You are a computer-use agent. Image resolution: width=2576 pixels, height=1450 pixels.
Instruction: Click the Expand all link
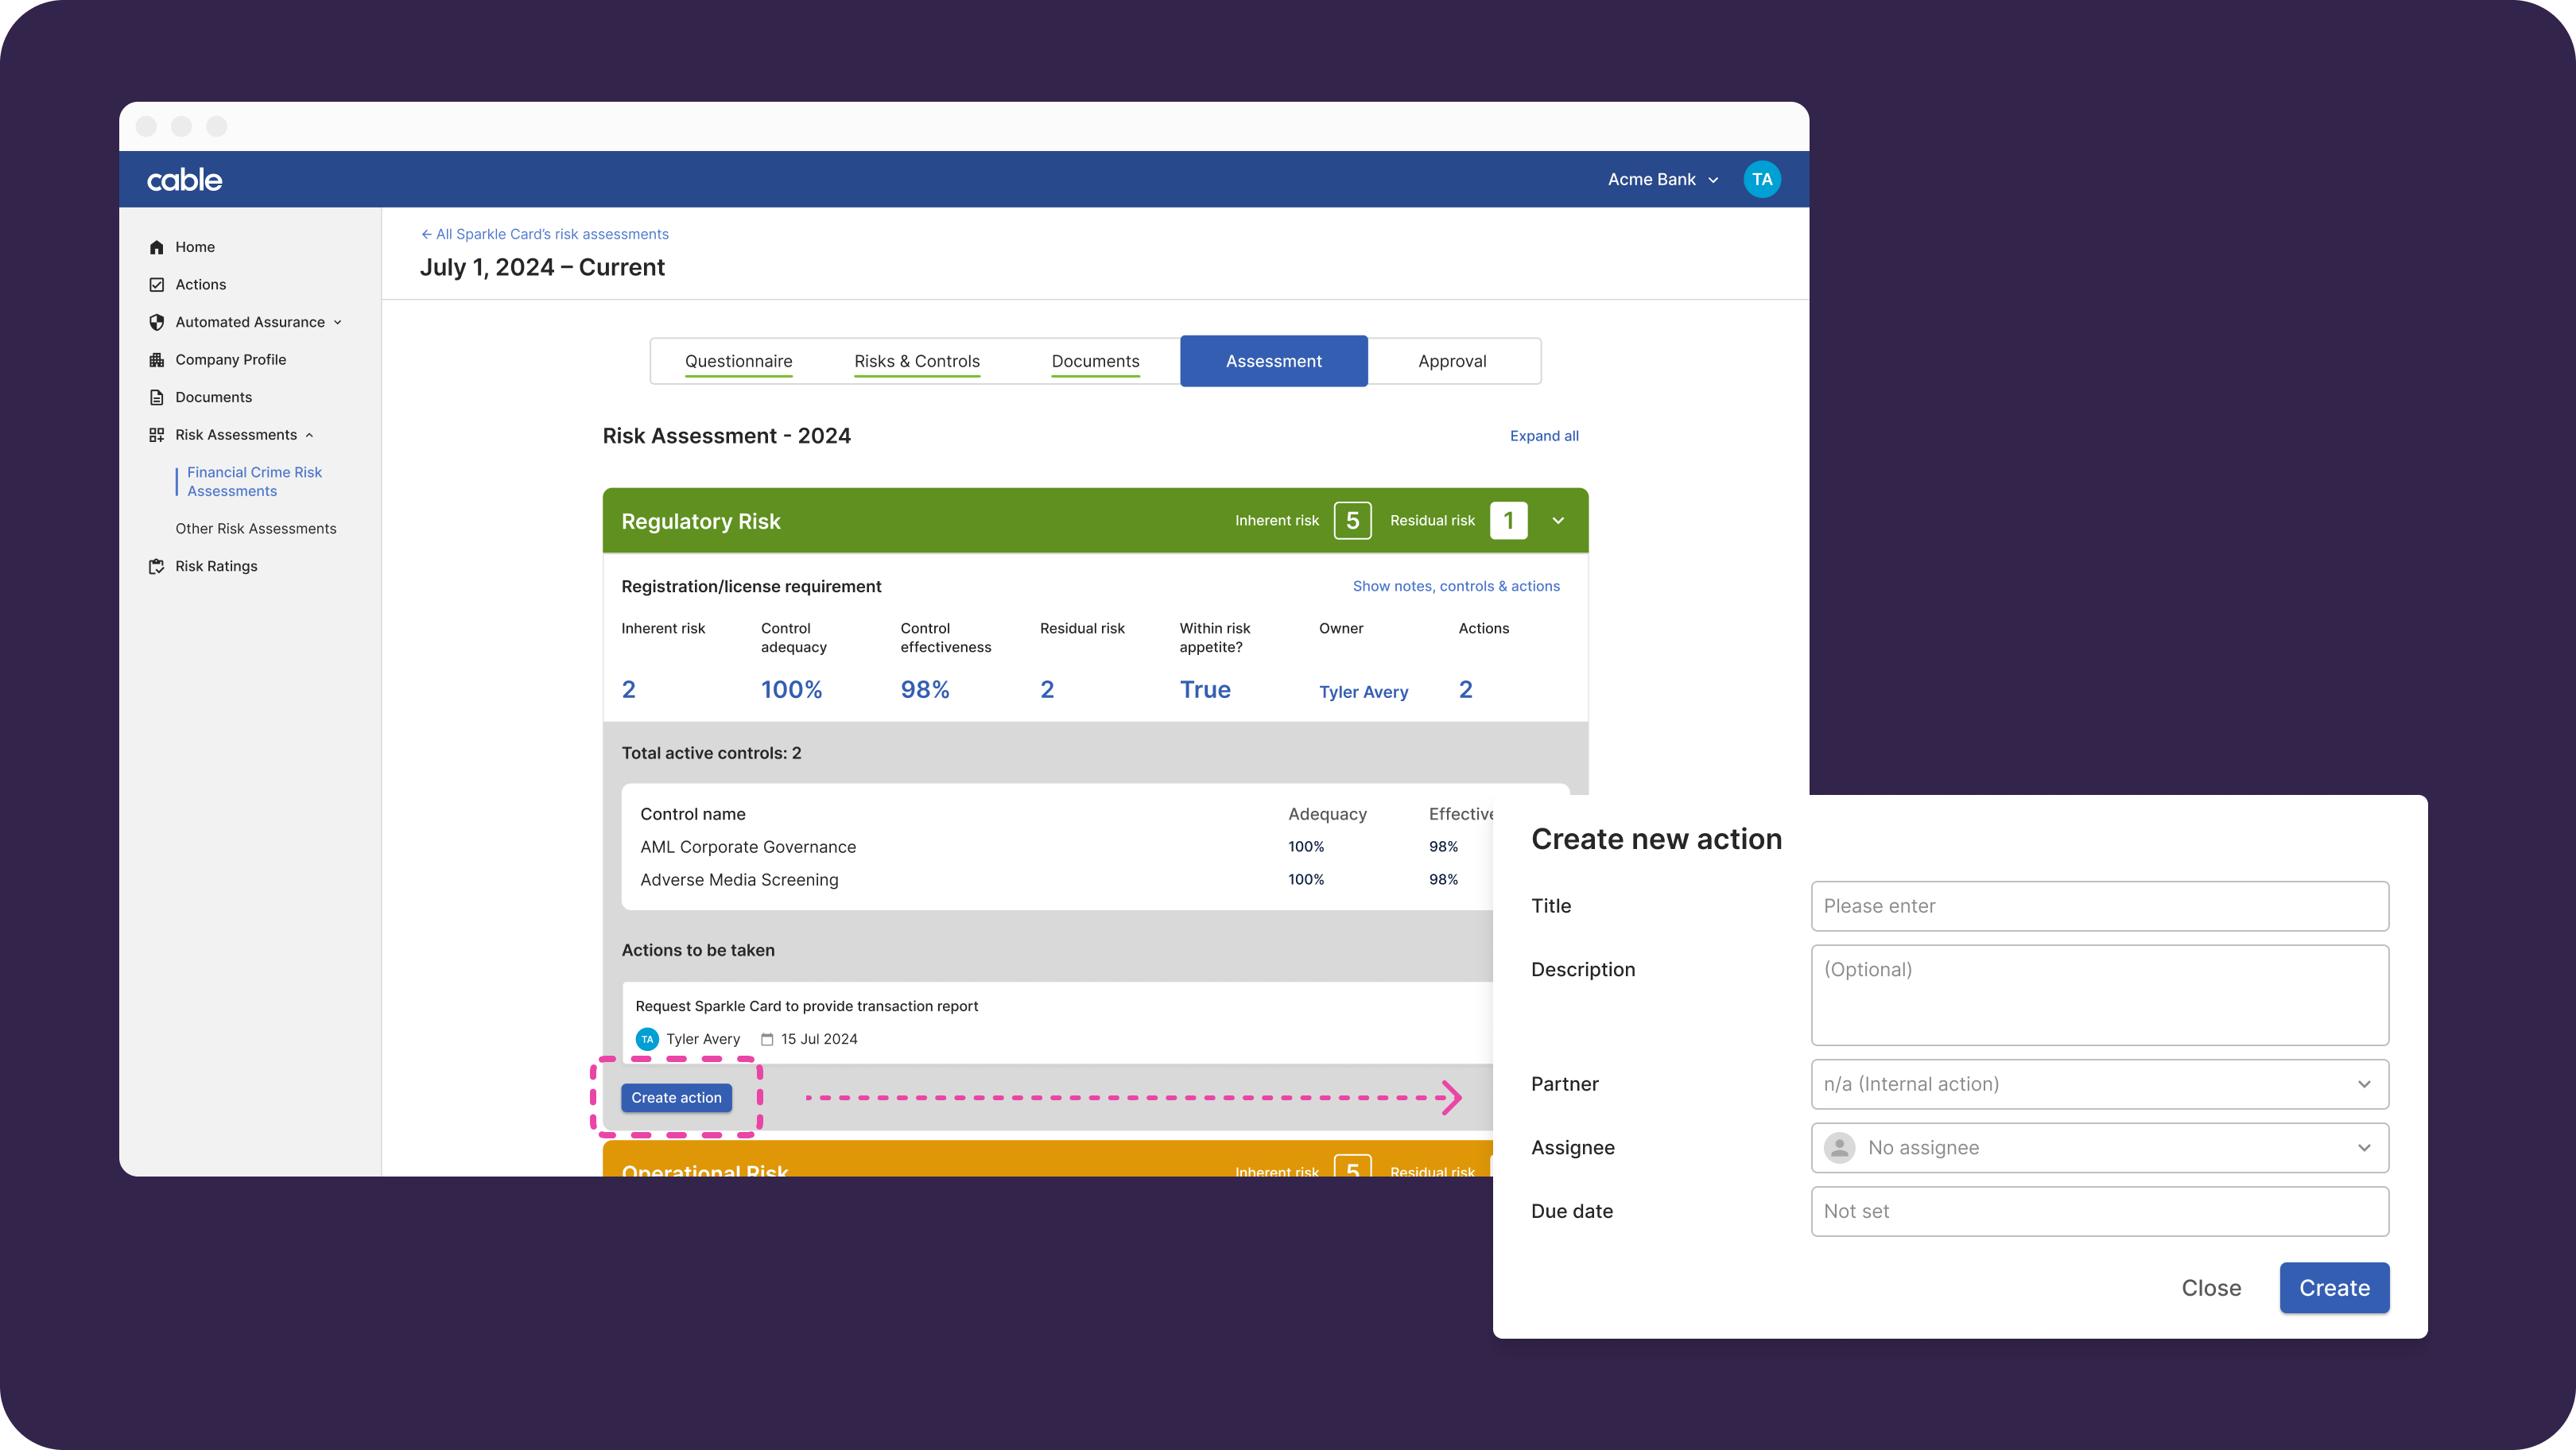[x=1543, y=436]
